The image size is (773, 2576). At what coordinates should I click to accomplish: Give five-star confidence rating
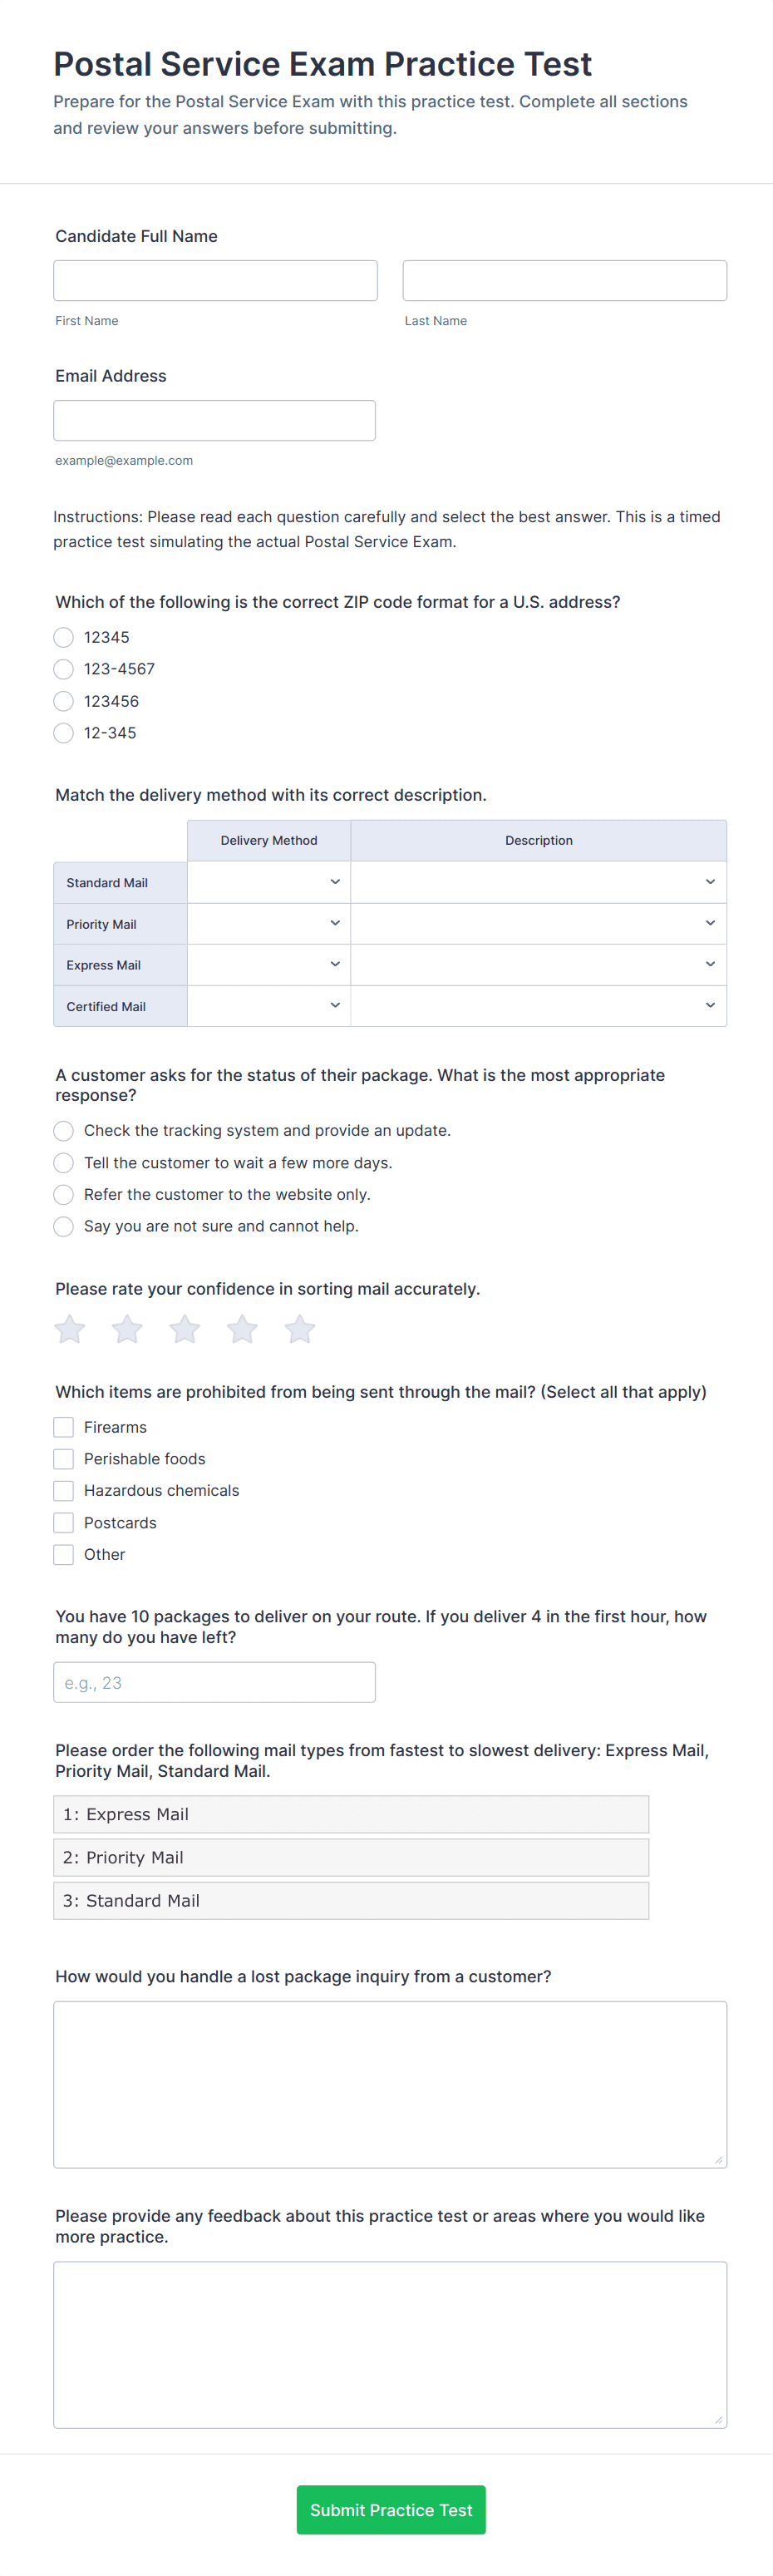click(300, 1329)
